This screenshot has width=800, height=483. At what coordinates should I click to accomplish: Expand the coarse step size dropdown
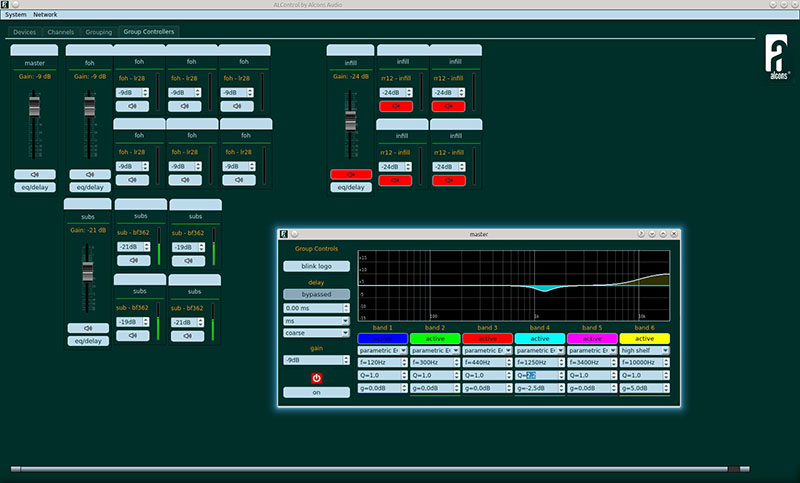(x=316, y=333)
